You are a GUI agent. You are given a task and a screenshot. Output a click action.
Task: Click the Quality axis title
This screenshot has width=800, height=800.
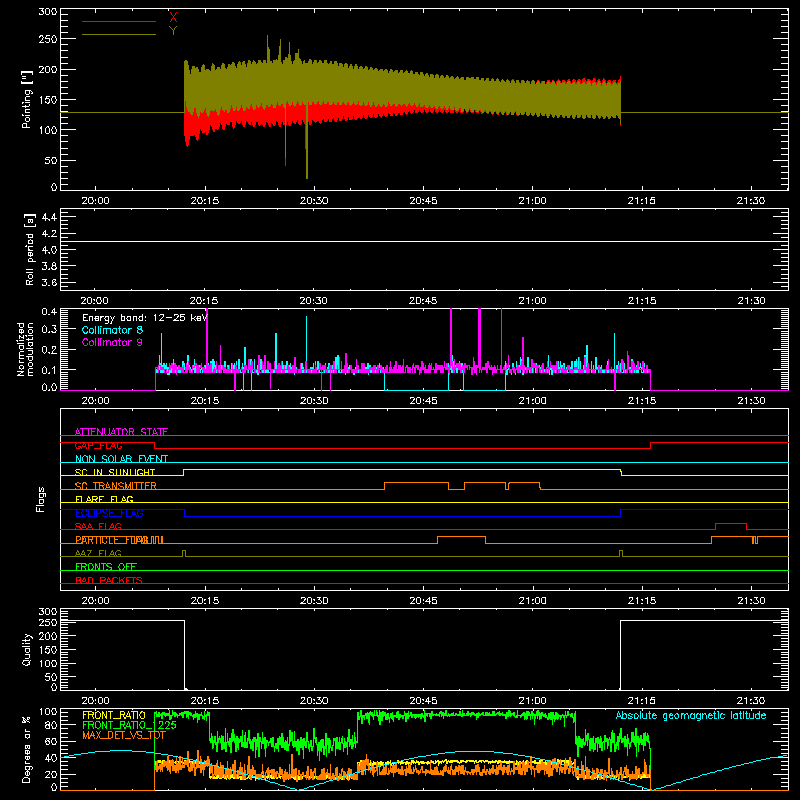[27, 649]
